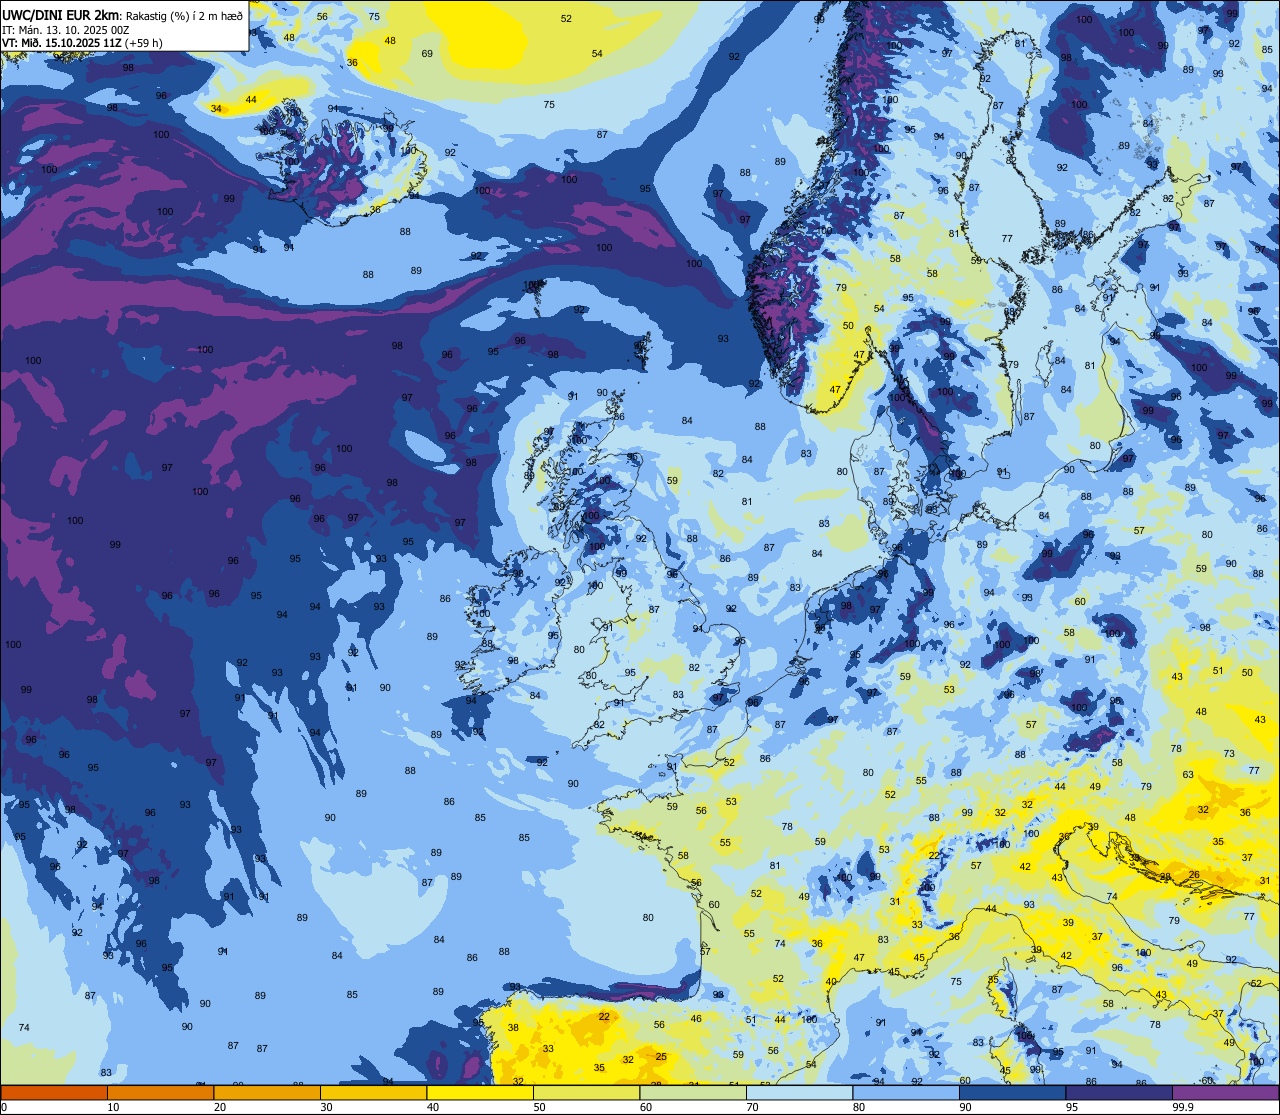Click the legend tick label 70
The width and height of the screenshot is (1280, 1115).
(x=752, y=1107)
